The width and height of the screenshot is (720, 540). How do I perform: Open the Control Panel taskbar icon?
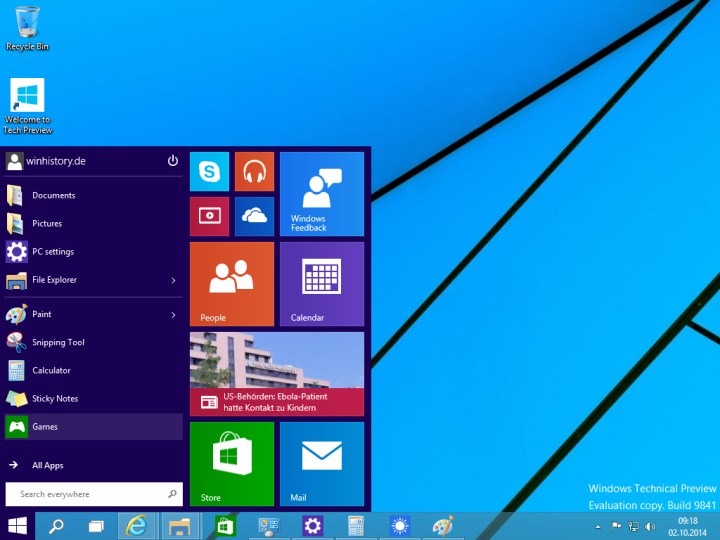pos(269,526)
